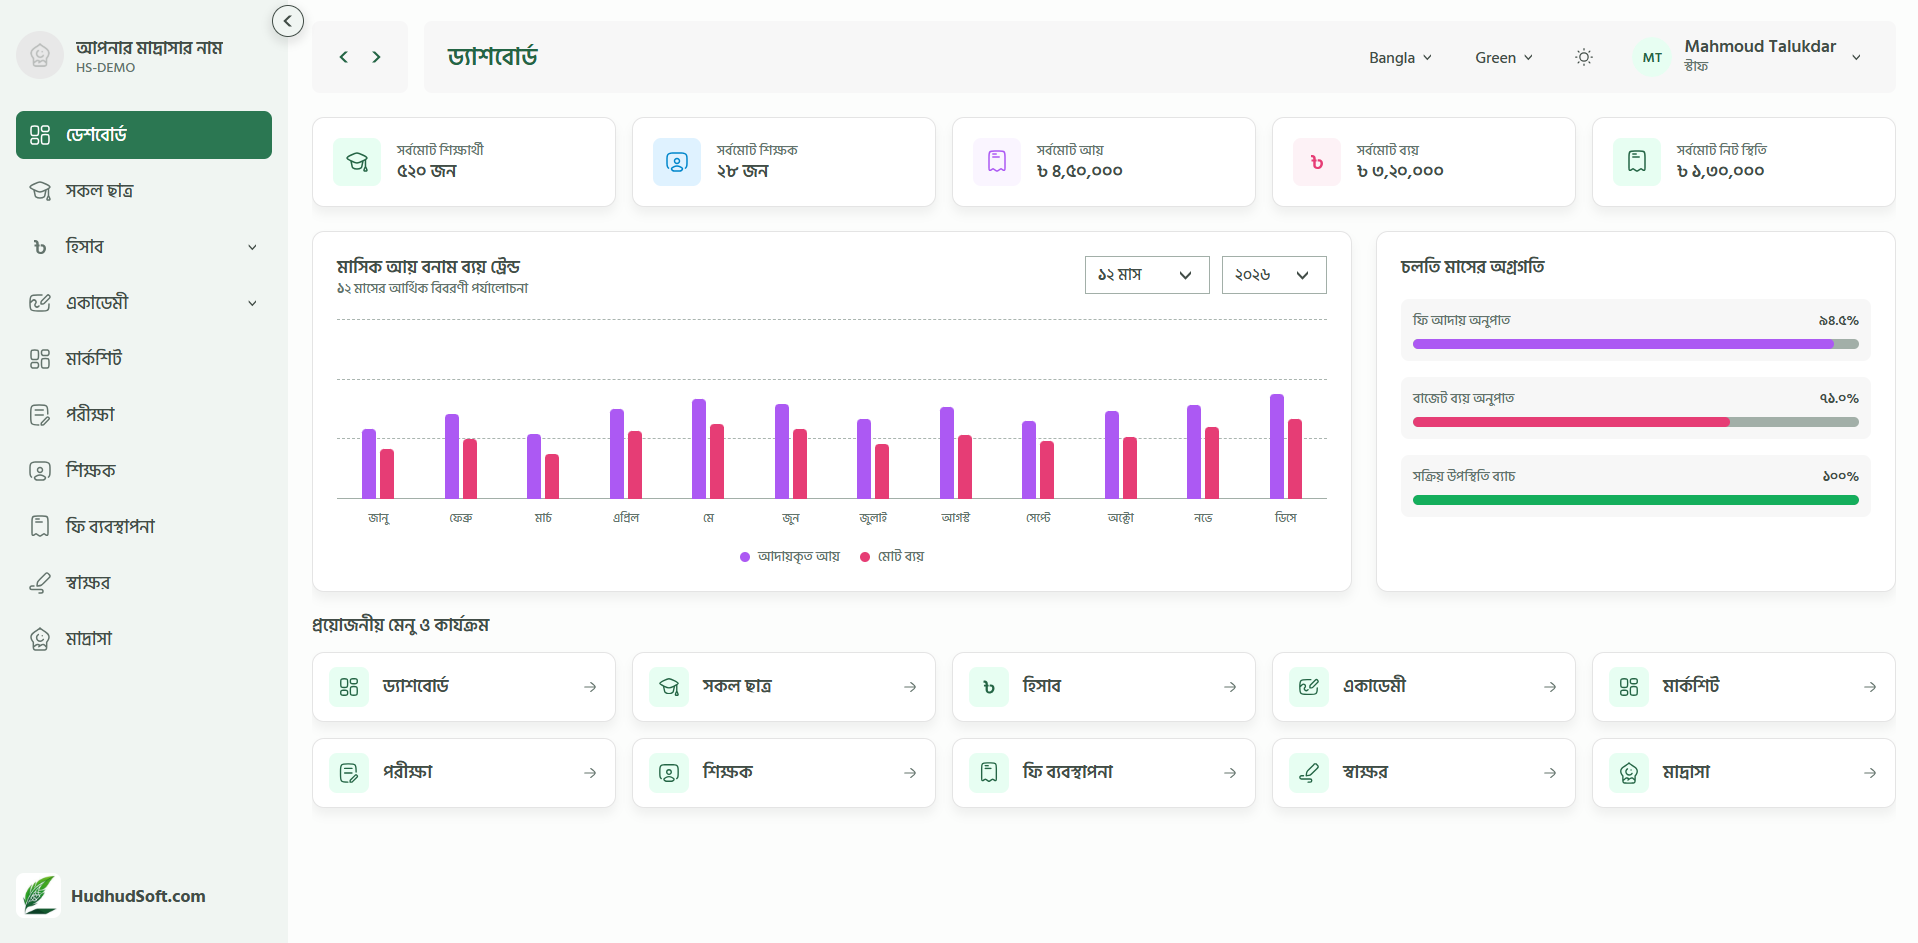The height and width of the screenshot is (943, 1918).
Task: Open the ড্যাশবোর্ড quick menu card
Action: (x=464, y=687)
